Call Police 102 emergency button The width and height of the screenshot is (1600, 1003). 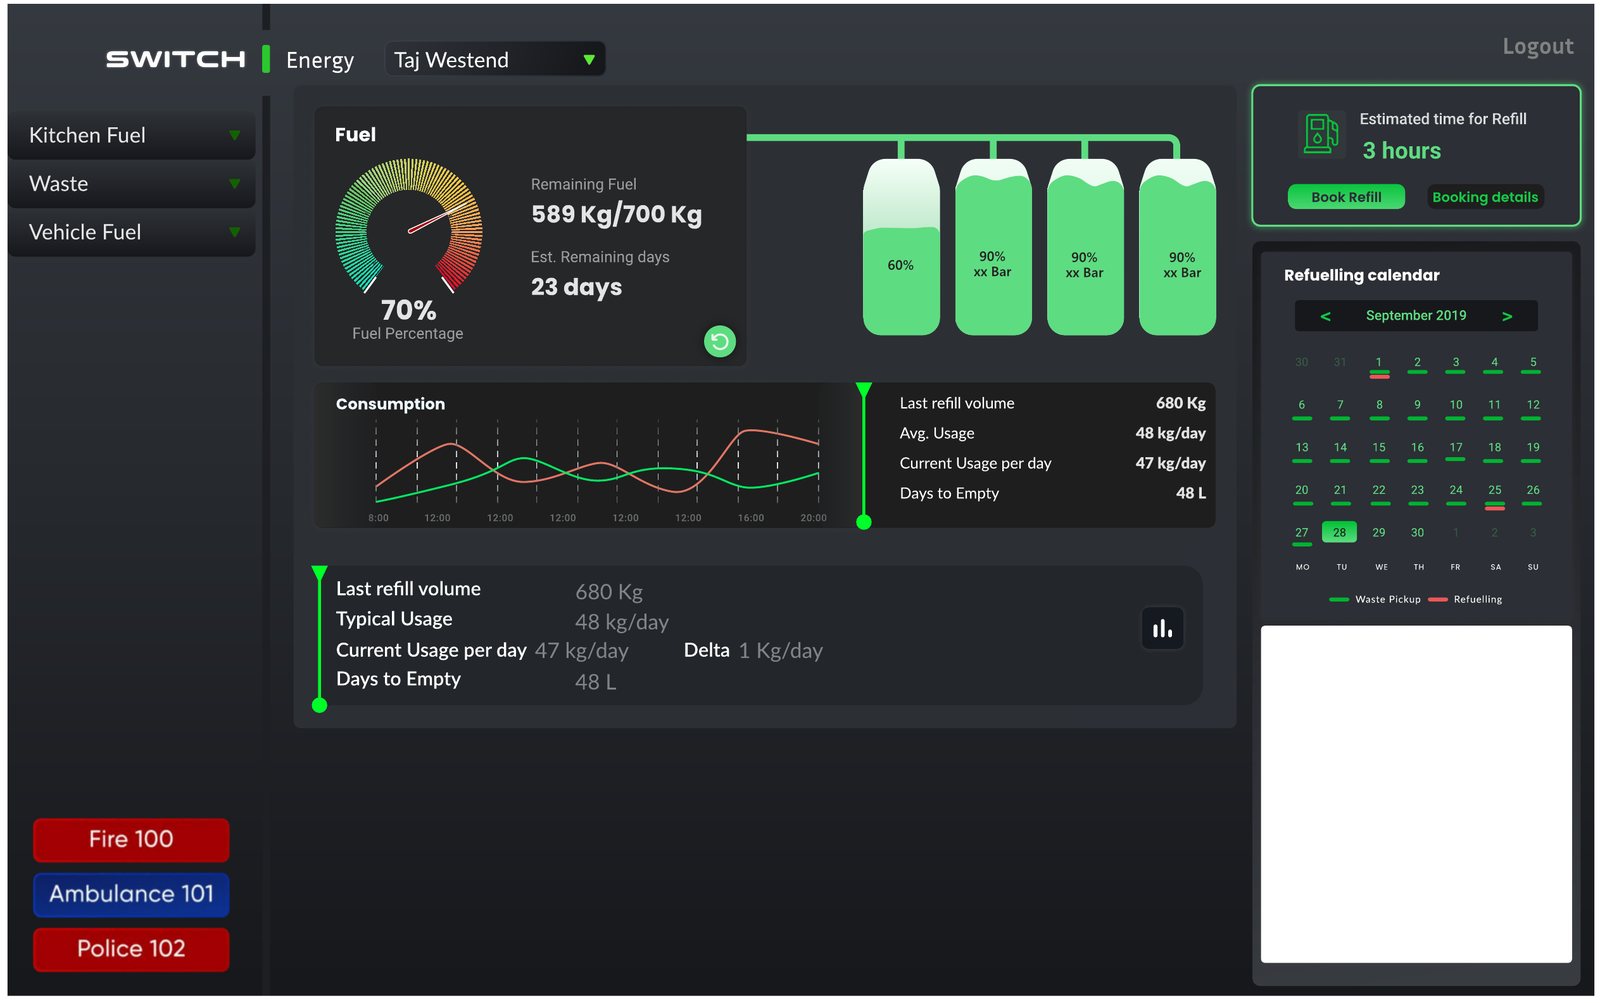[x=131, y=949]
